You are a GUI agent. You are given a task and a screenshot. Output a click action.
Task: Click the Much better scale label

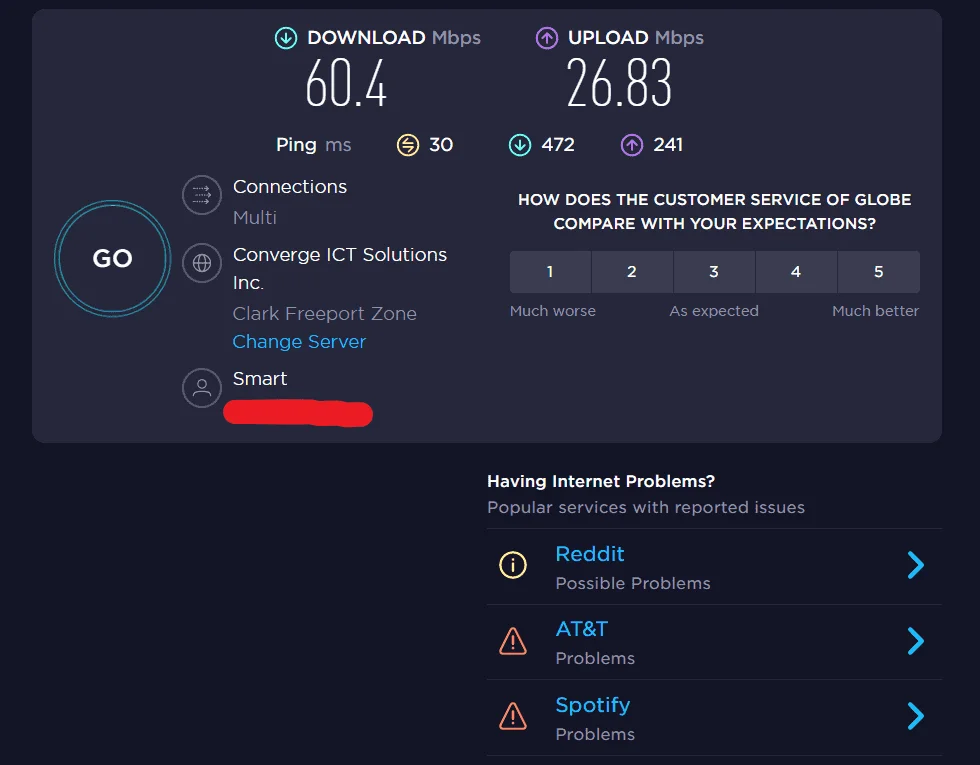[x=875, y=311]
